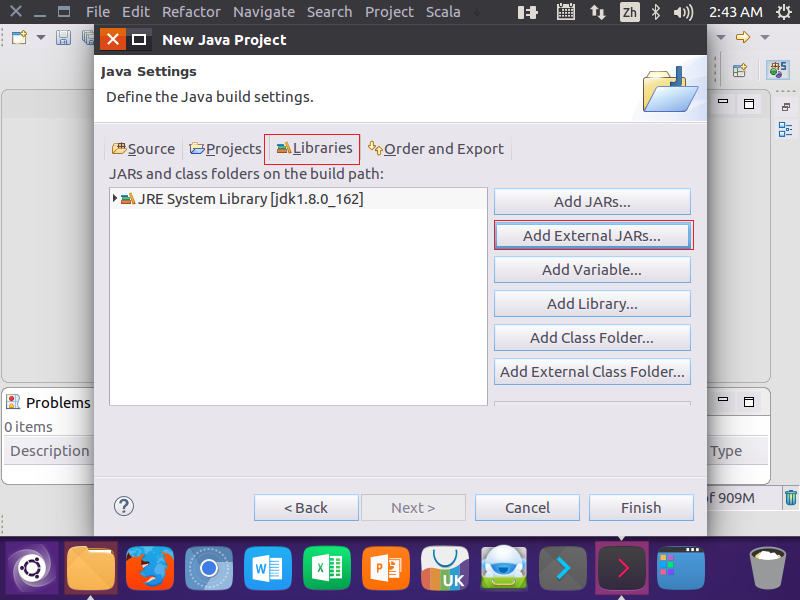Open the Navigate menu

pos(264,12)
